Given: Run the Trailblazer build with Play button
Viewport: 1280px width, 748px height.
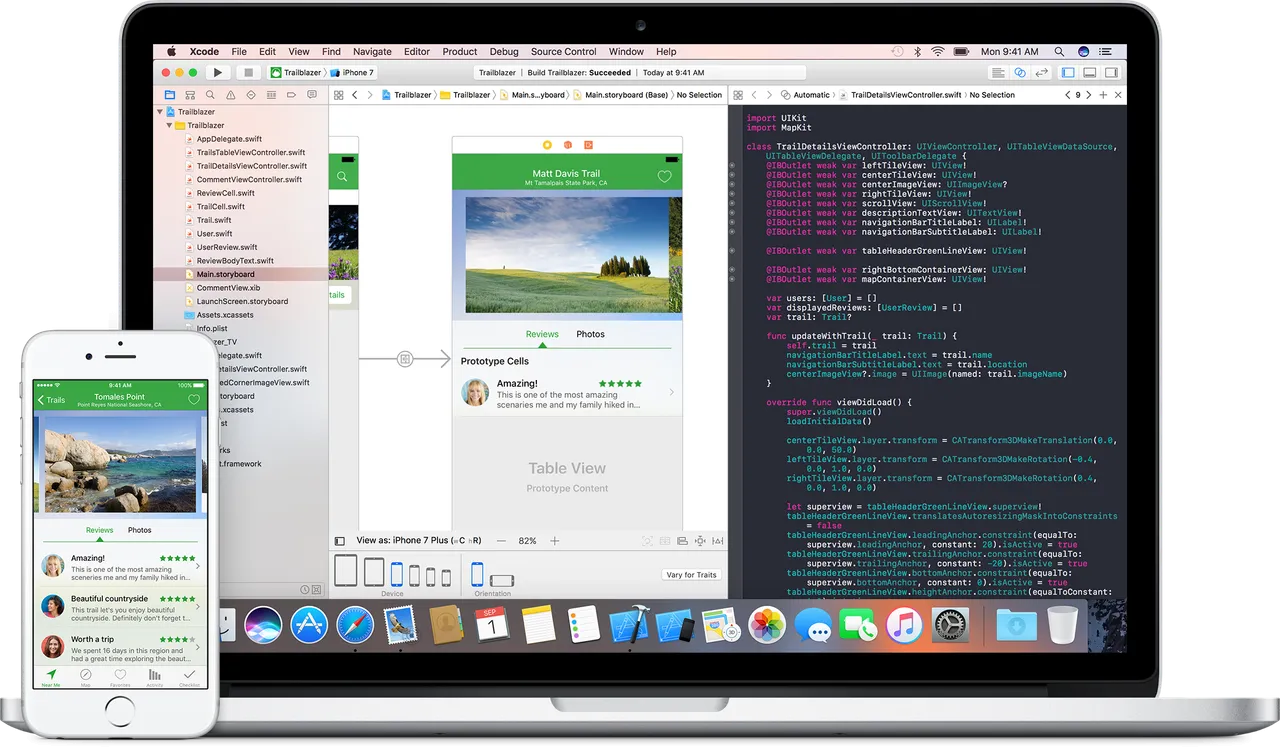Looking at the screenshot, I should pyautogui.click(x=218, y=72).
